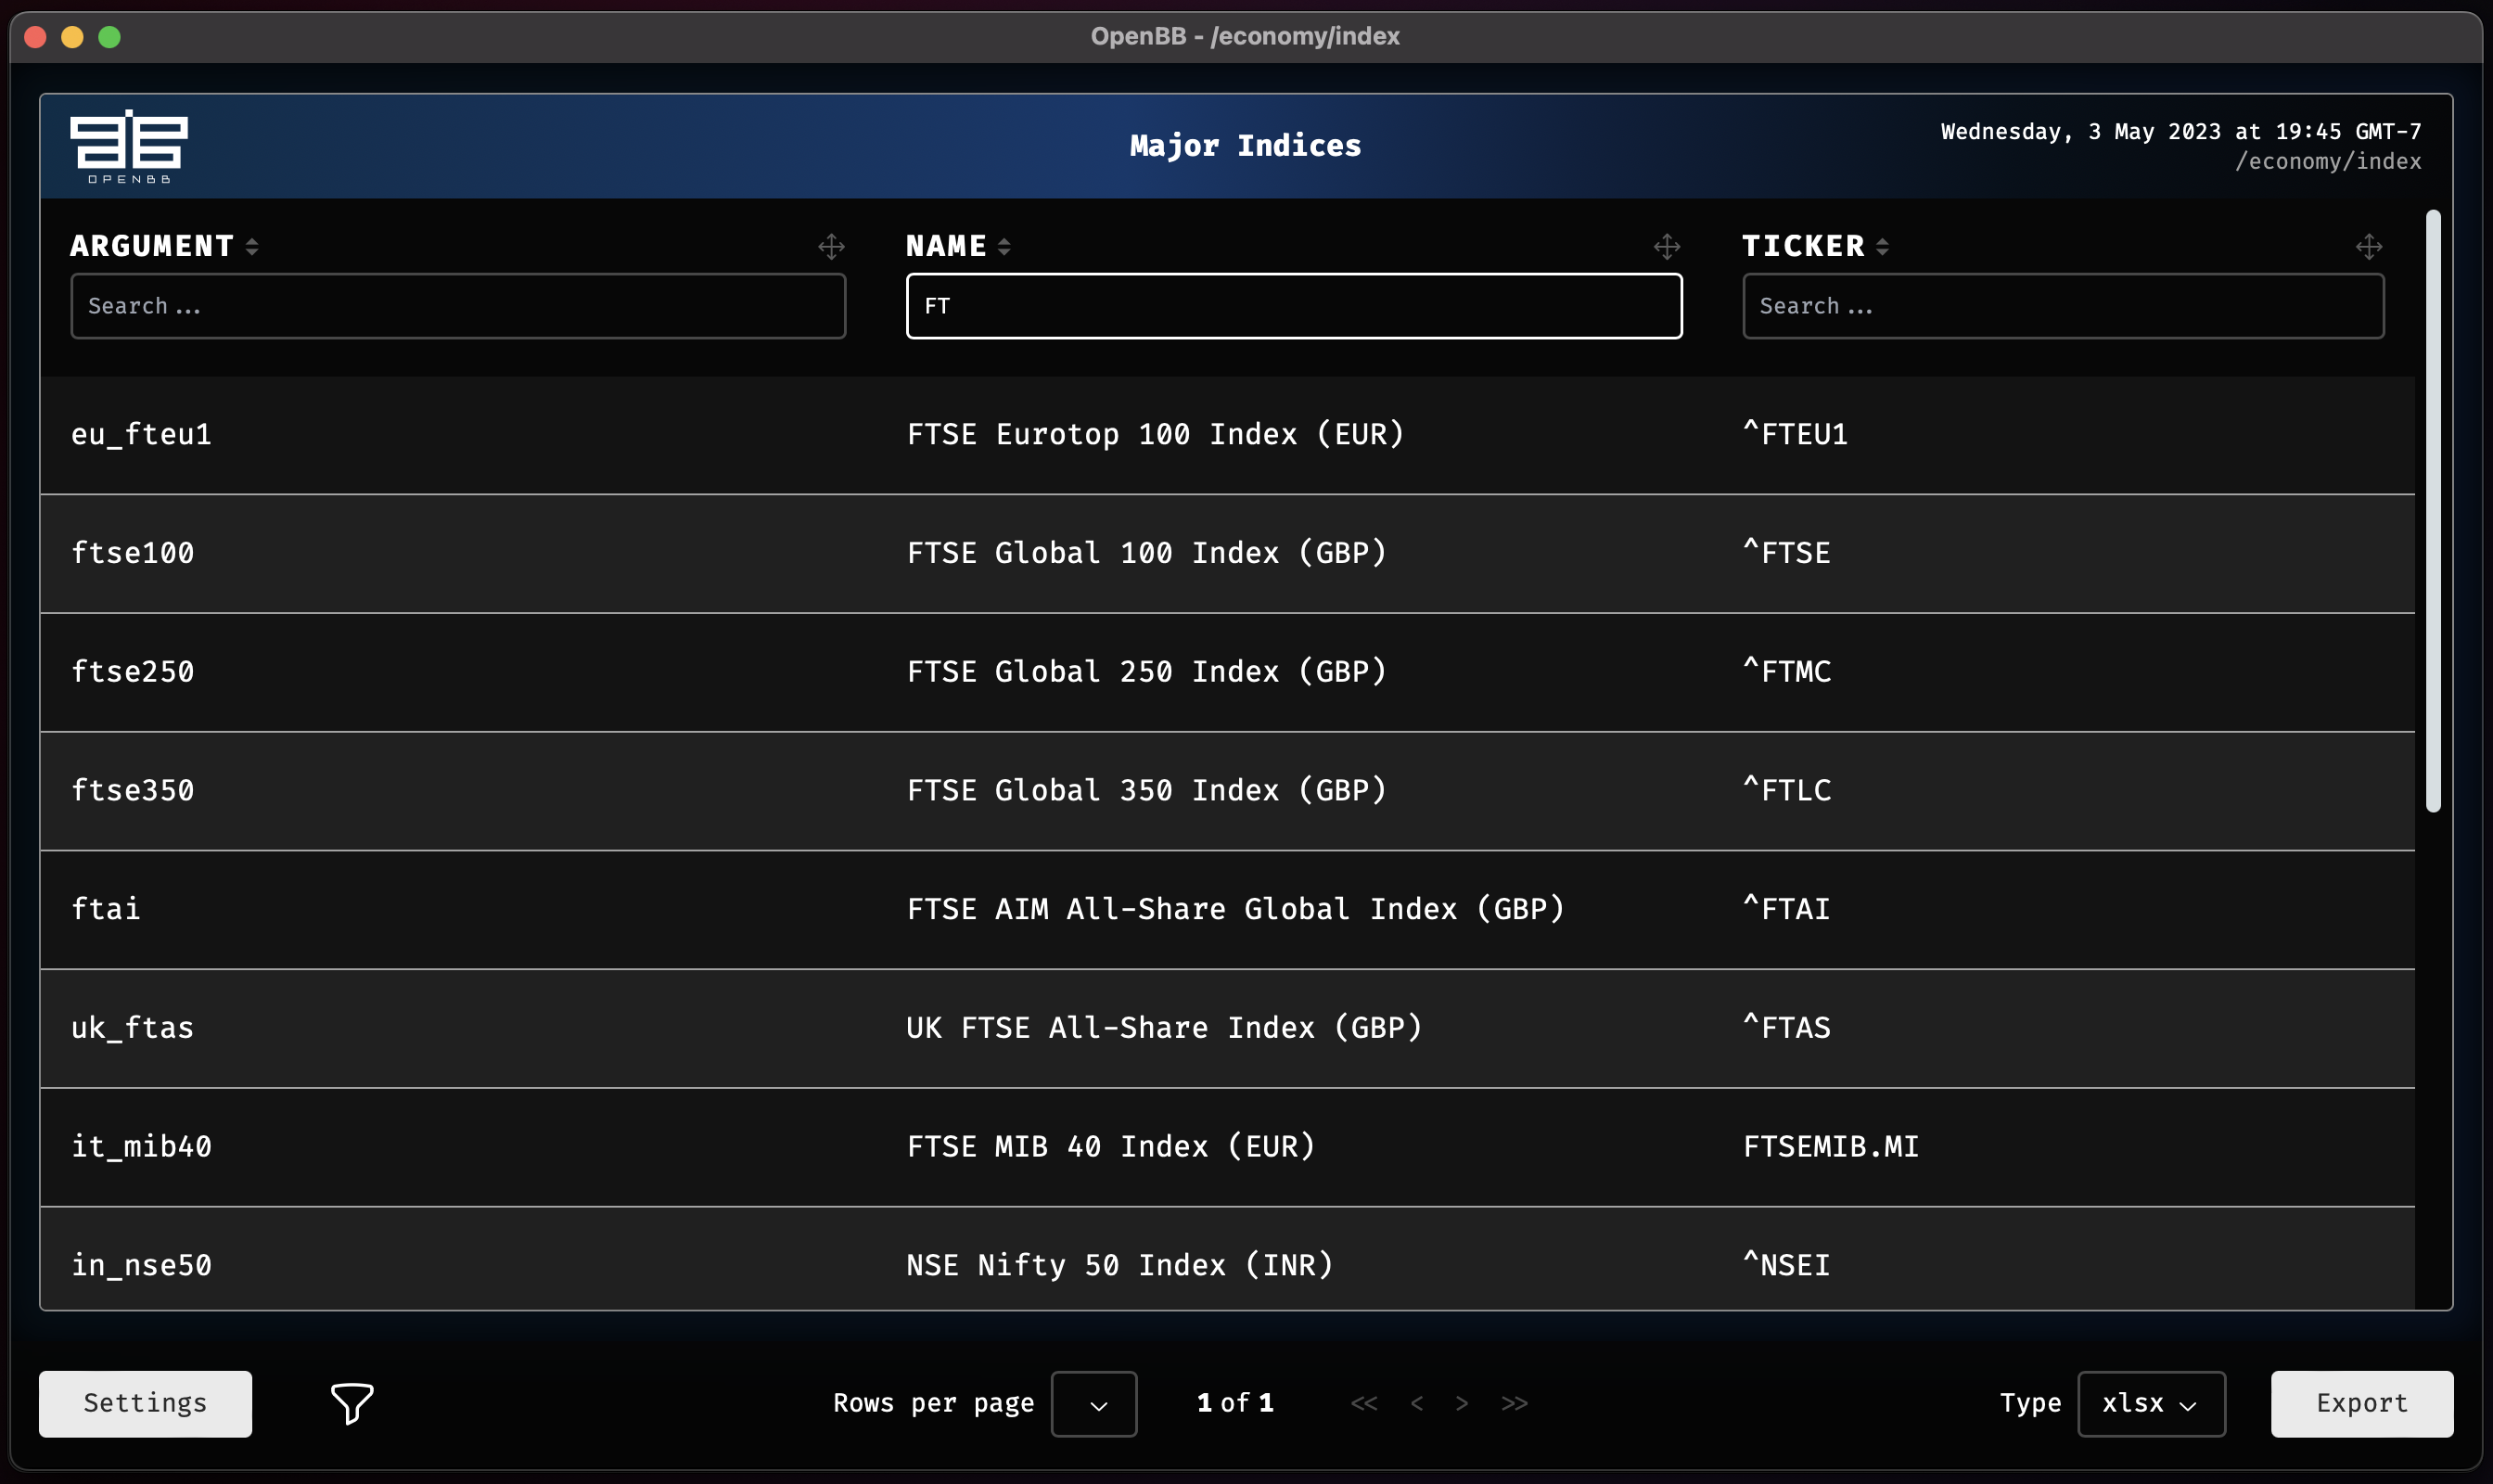This screenshot has height=1484, width=2493.
Task: Select the uk_ftas argument cell
Action: [x=133, y=1028]
